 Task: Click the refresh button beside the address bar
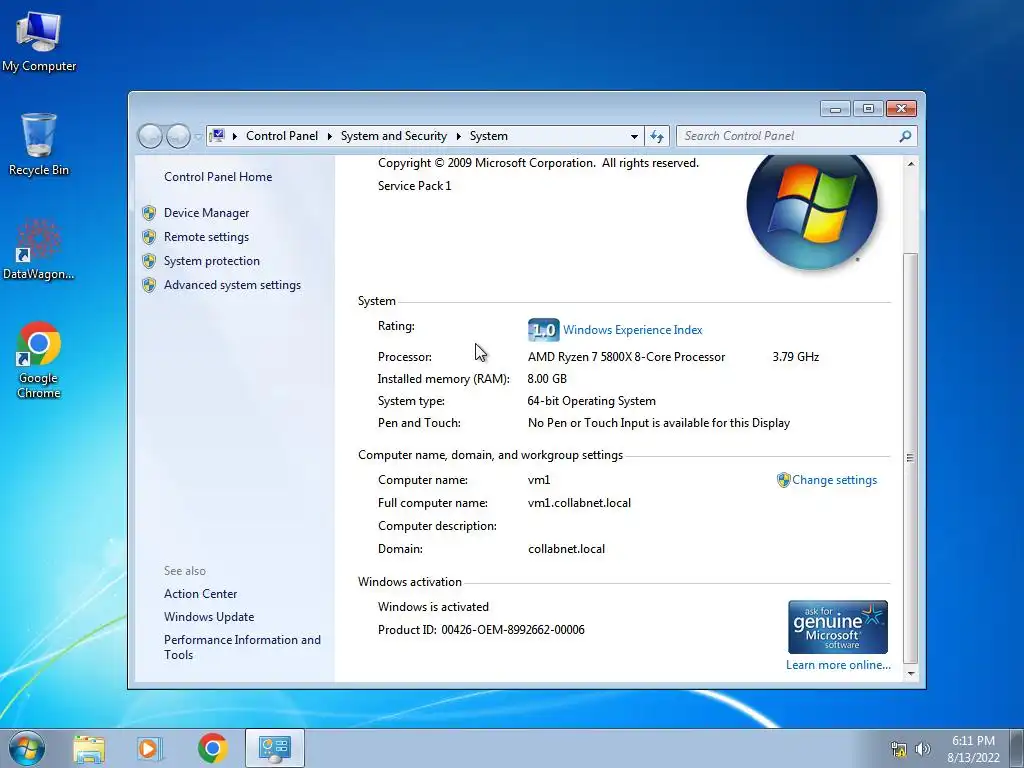tap(657, 136)
